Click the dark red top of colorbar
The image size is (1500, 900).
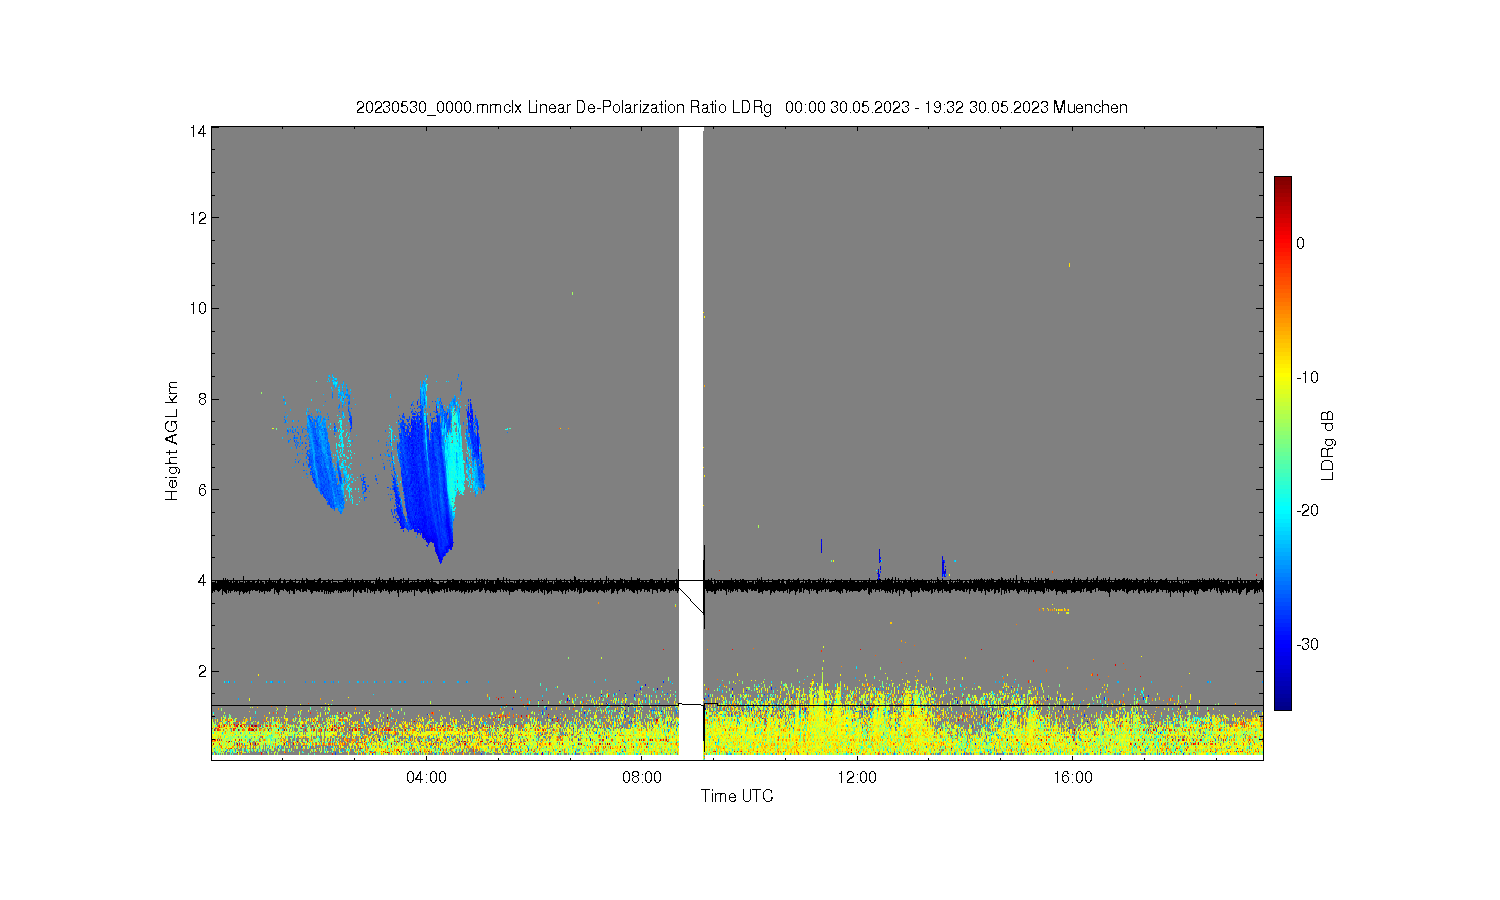[x=1282, y=183]
